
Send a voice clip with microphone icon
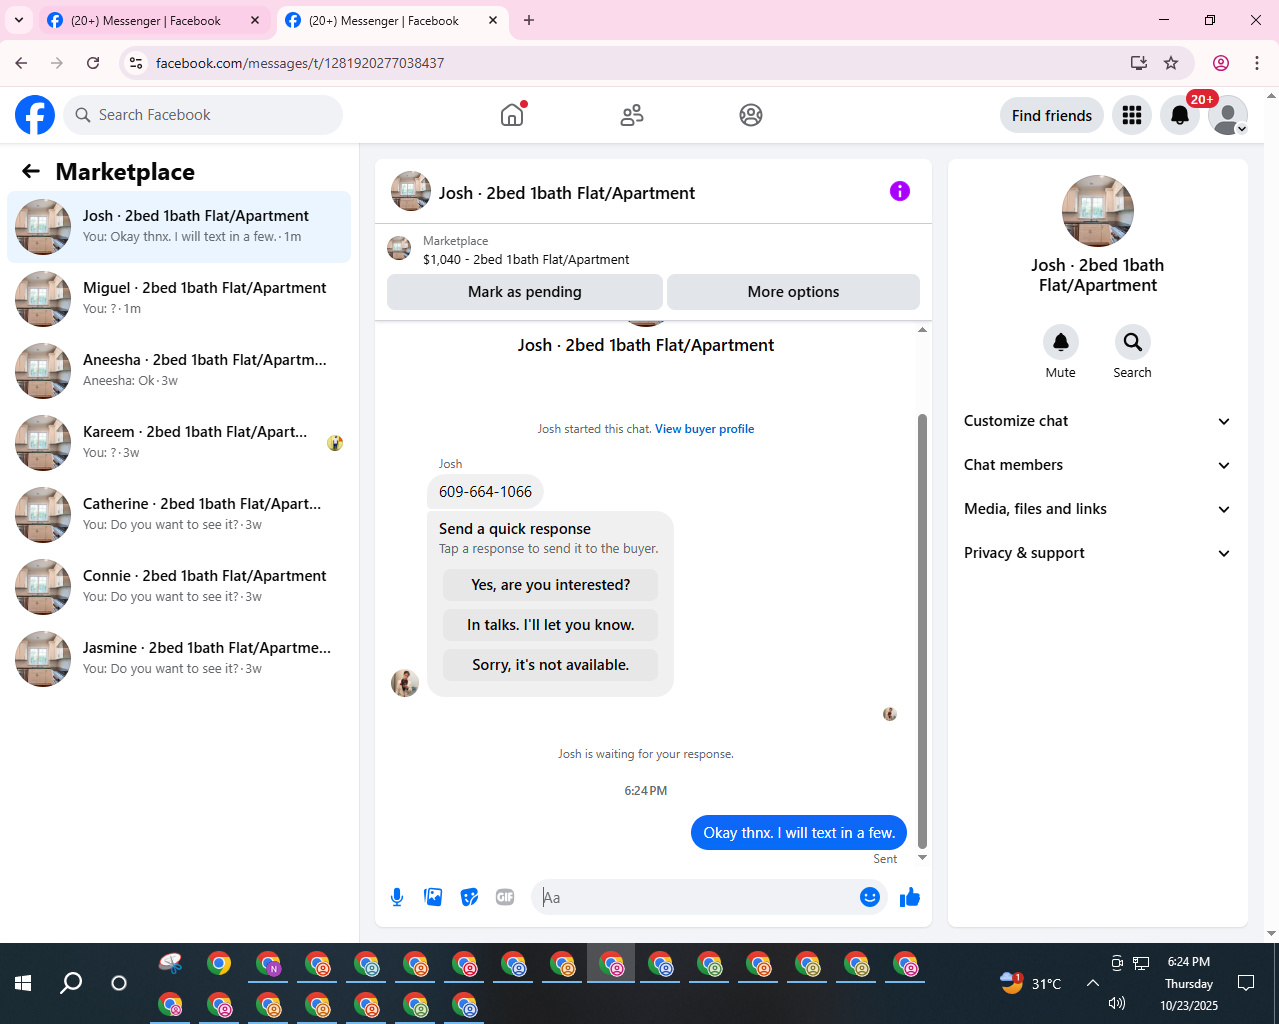tap(397, 897)
